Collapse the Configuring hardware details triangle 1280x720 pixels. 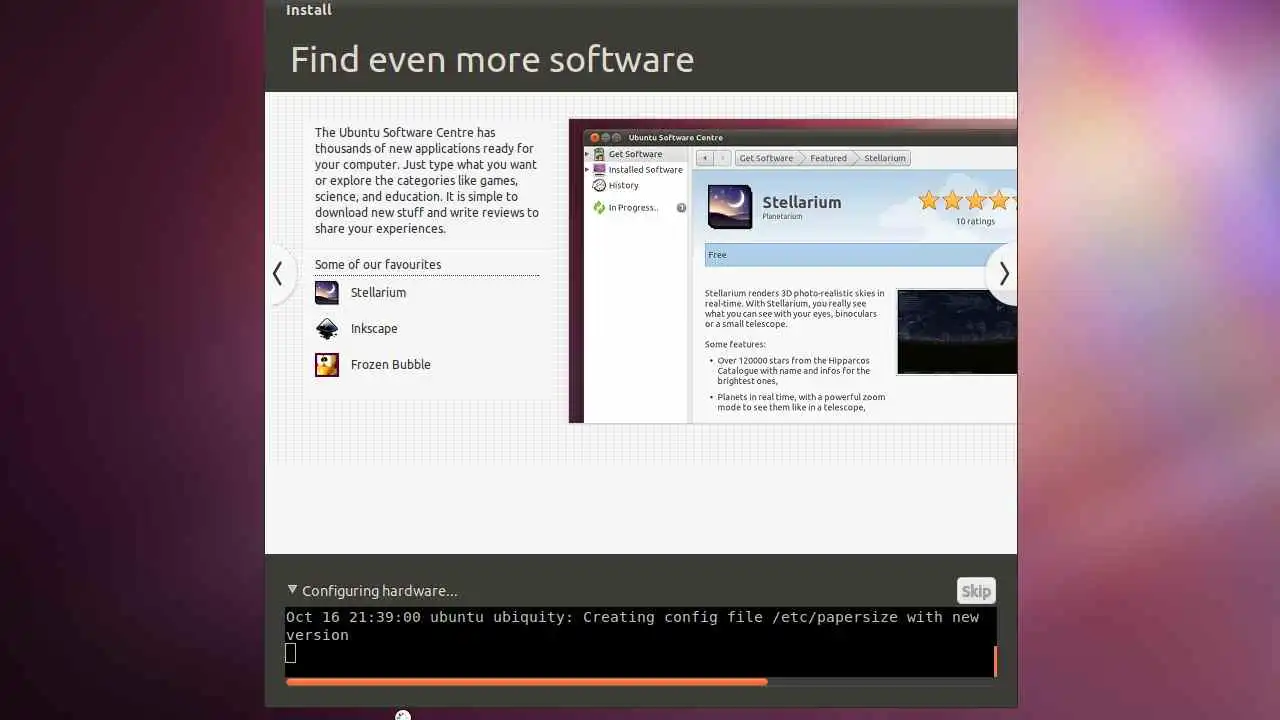click(x=292, y=590)
